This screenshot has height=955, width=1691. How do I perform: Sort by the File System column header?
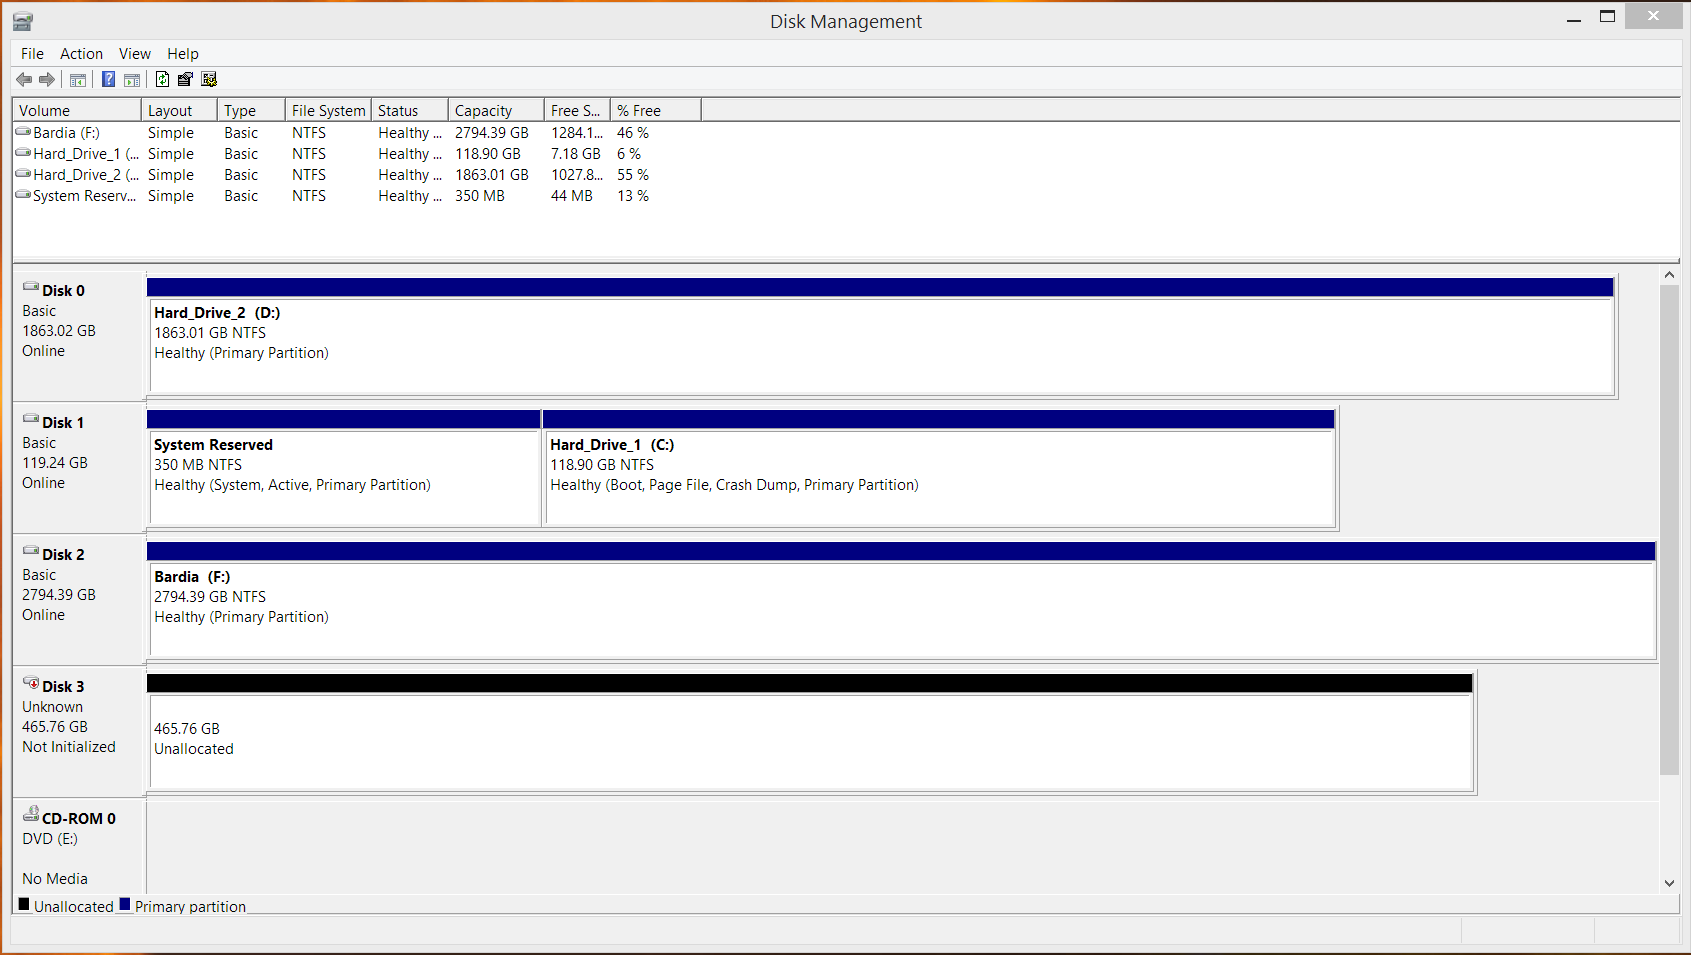328,111
